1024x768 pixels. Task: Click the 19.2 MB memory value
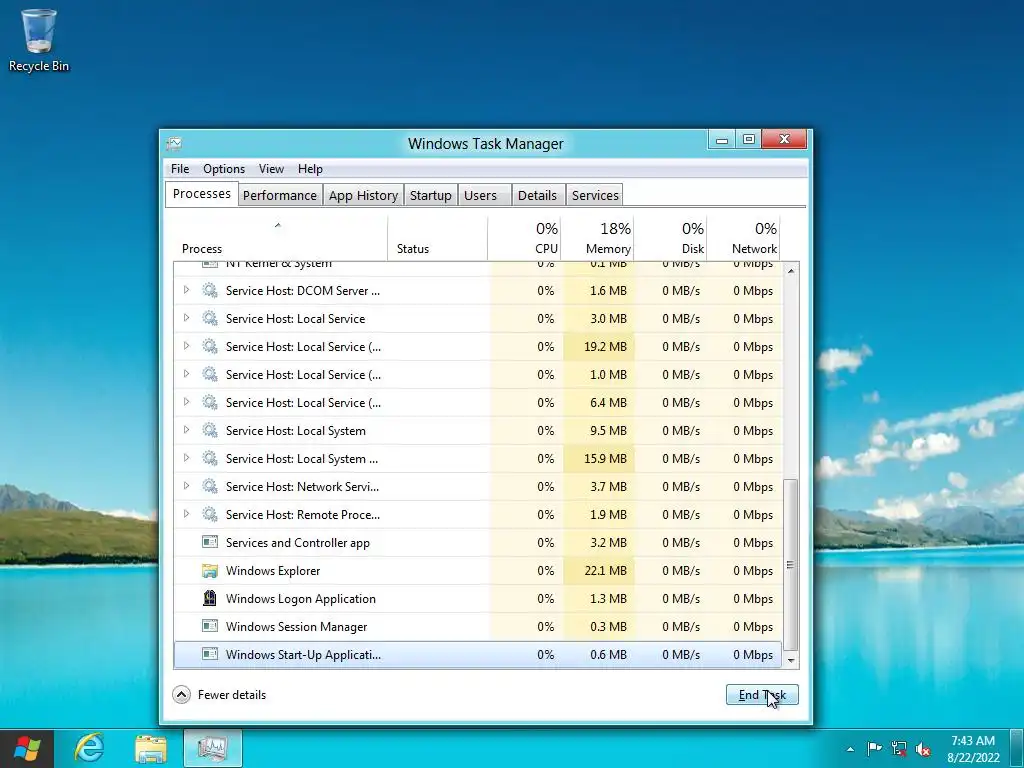click(x=605, y=346)
